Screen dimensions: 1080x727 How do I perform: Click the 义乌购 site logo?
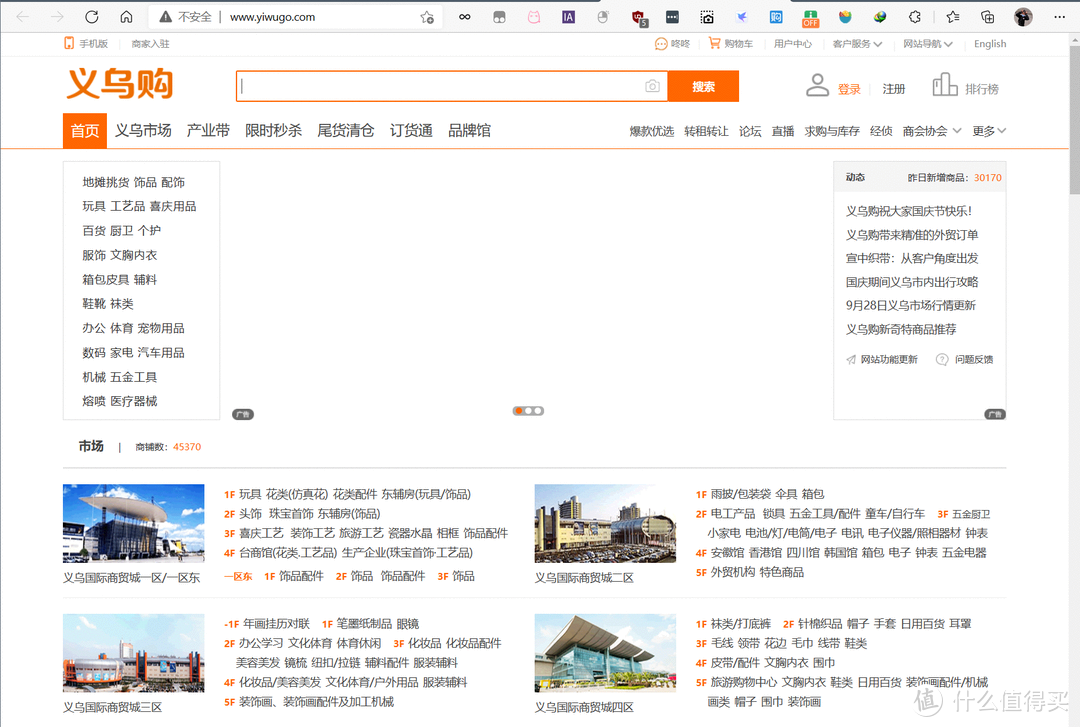(120, 84)
